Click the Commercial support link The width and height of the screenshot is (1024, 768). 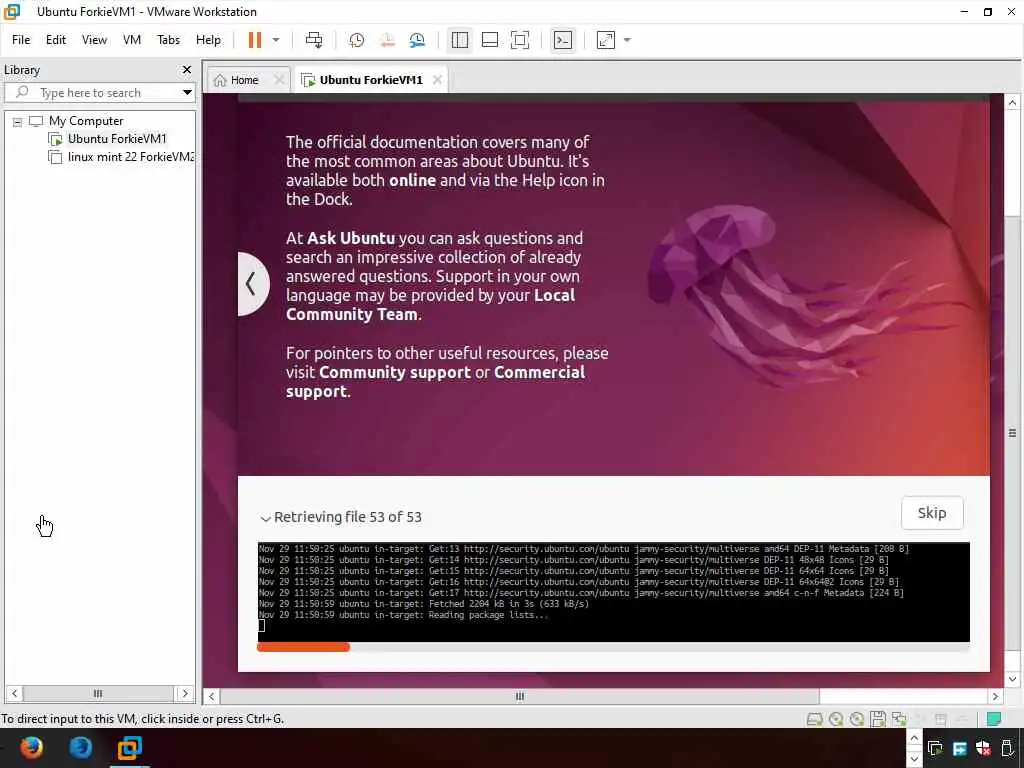click(x=436, y=381)
